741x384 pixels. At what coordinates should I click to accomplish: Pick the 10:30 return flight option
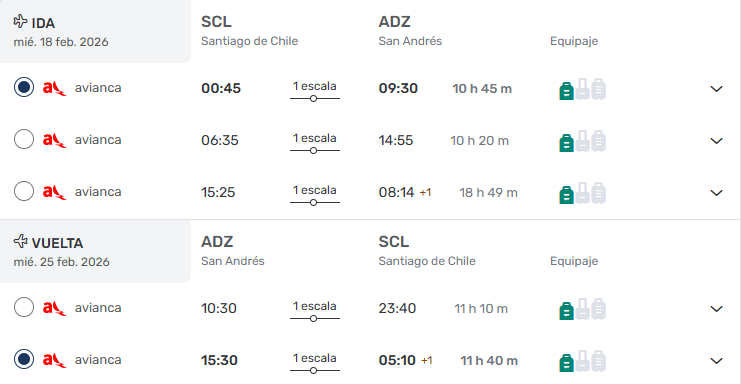pyautogui.click(x=24, y=307)
